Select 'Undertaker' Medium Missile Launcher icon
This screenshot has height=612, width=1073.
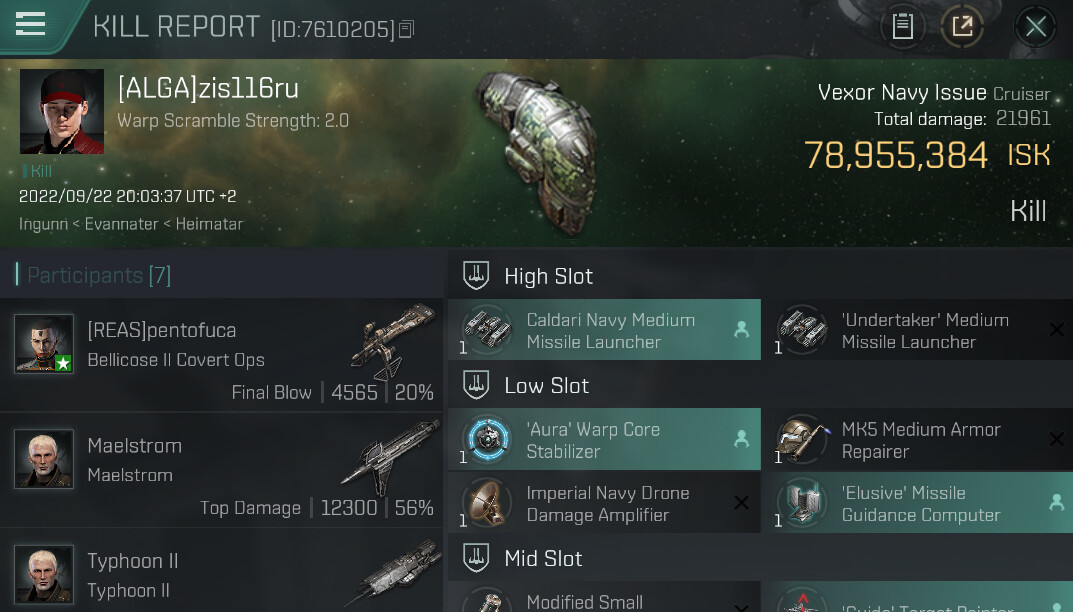[x=801, y=329]
